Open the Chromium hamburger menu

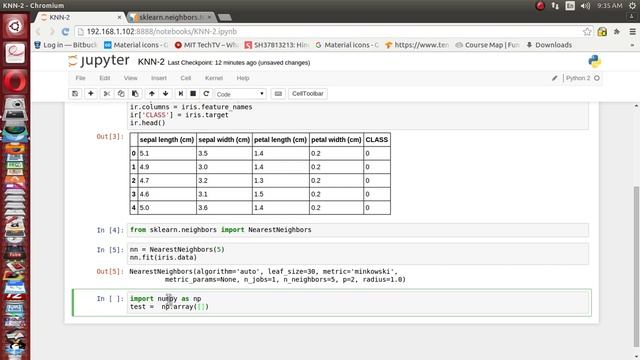click(x=632, y=31)
